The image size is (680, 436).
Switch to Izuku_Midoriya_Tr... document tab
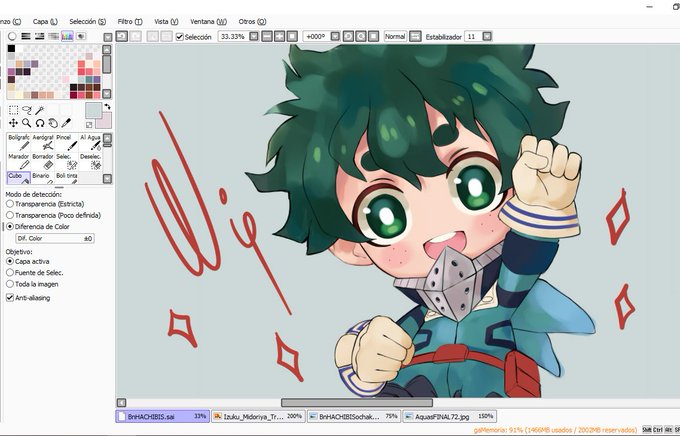coord(258,416)
